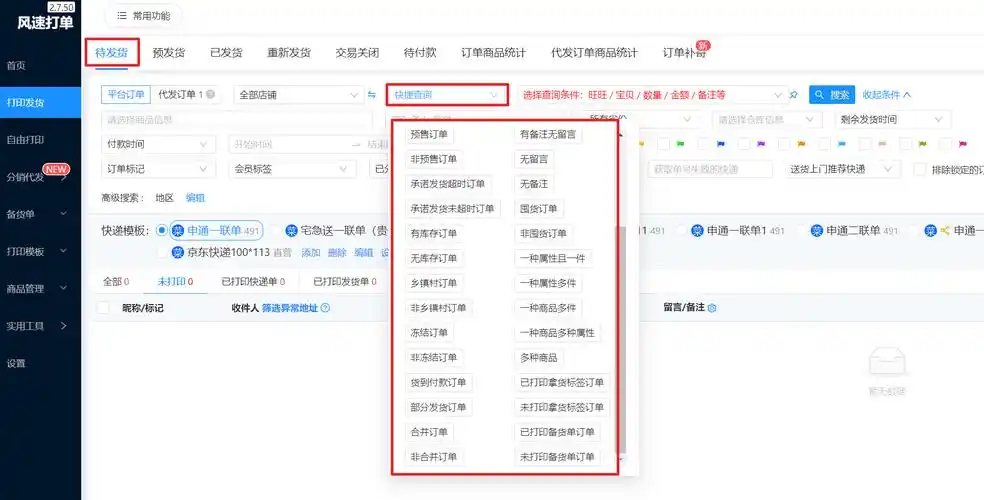Viewport: 984px width, 500px height.
Task: Check the select-all box next to 昵称/标记
Action: point(103,309)
